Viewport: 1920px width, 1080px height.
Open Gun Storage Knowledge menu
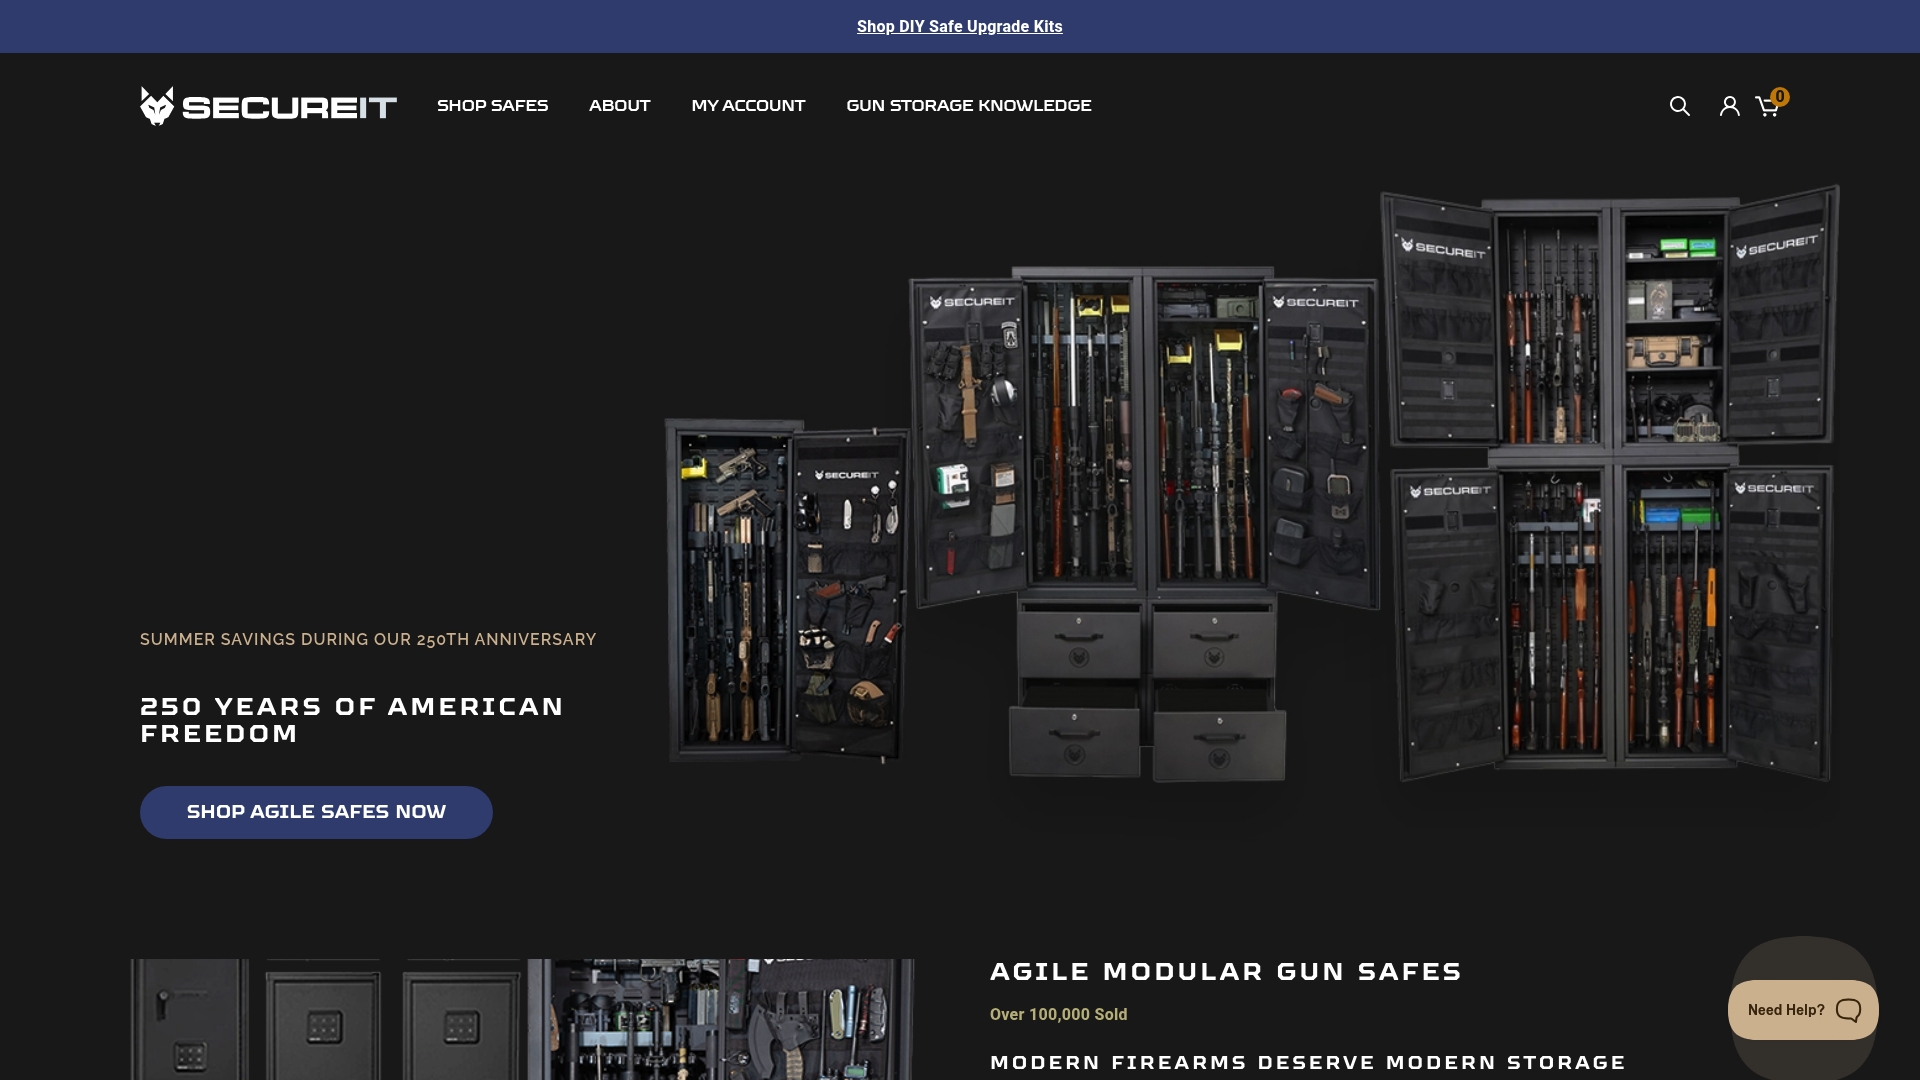tap(968, 106)
